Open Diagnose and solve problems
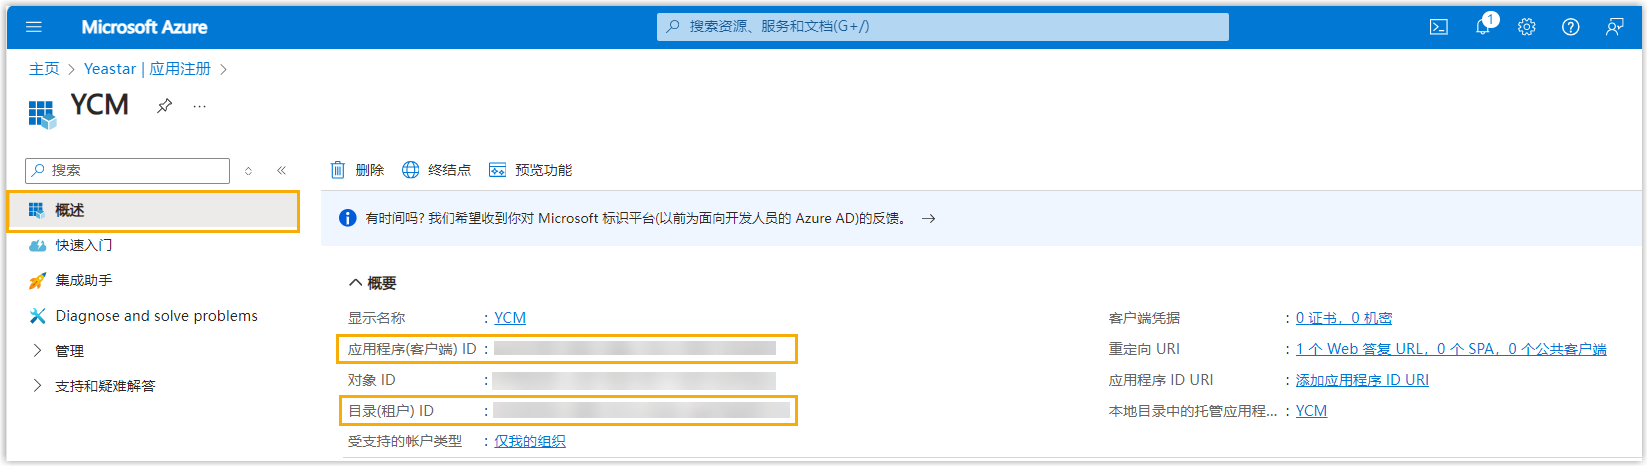This screenshot has height=467, width=1648. point(156,316)
